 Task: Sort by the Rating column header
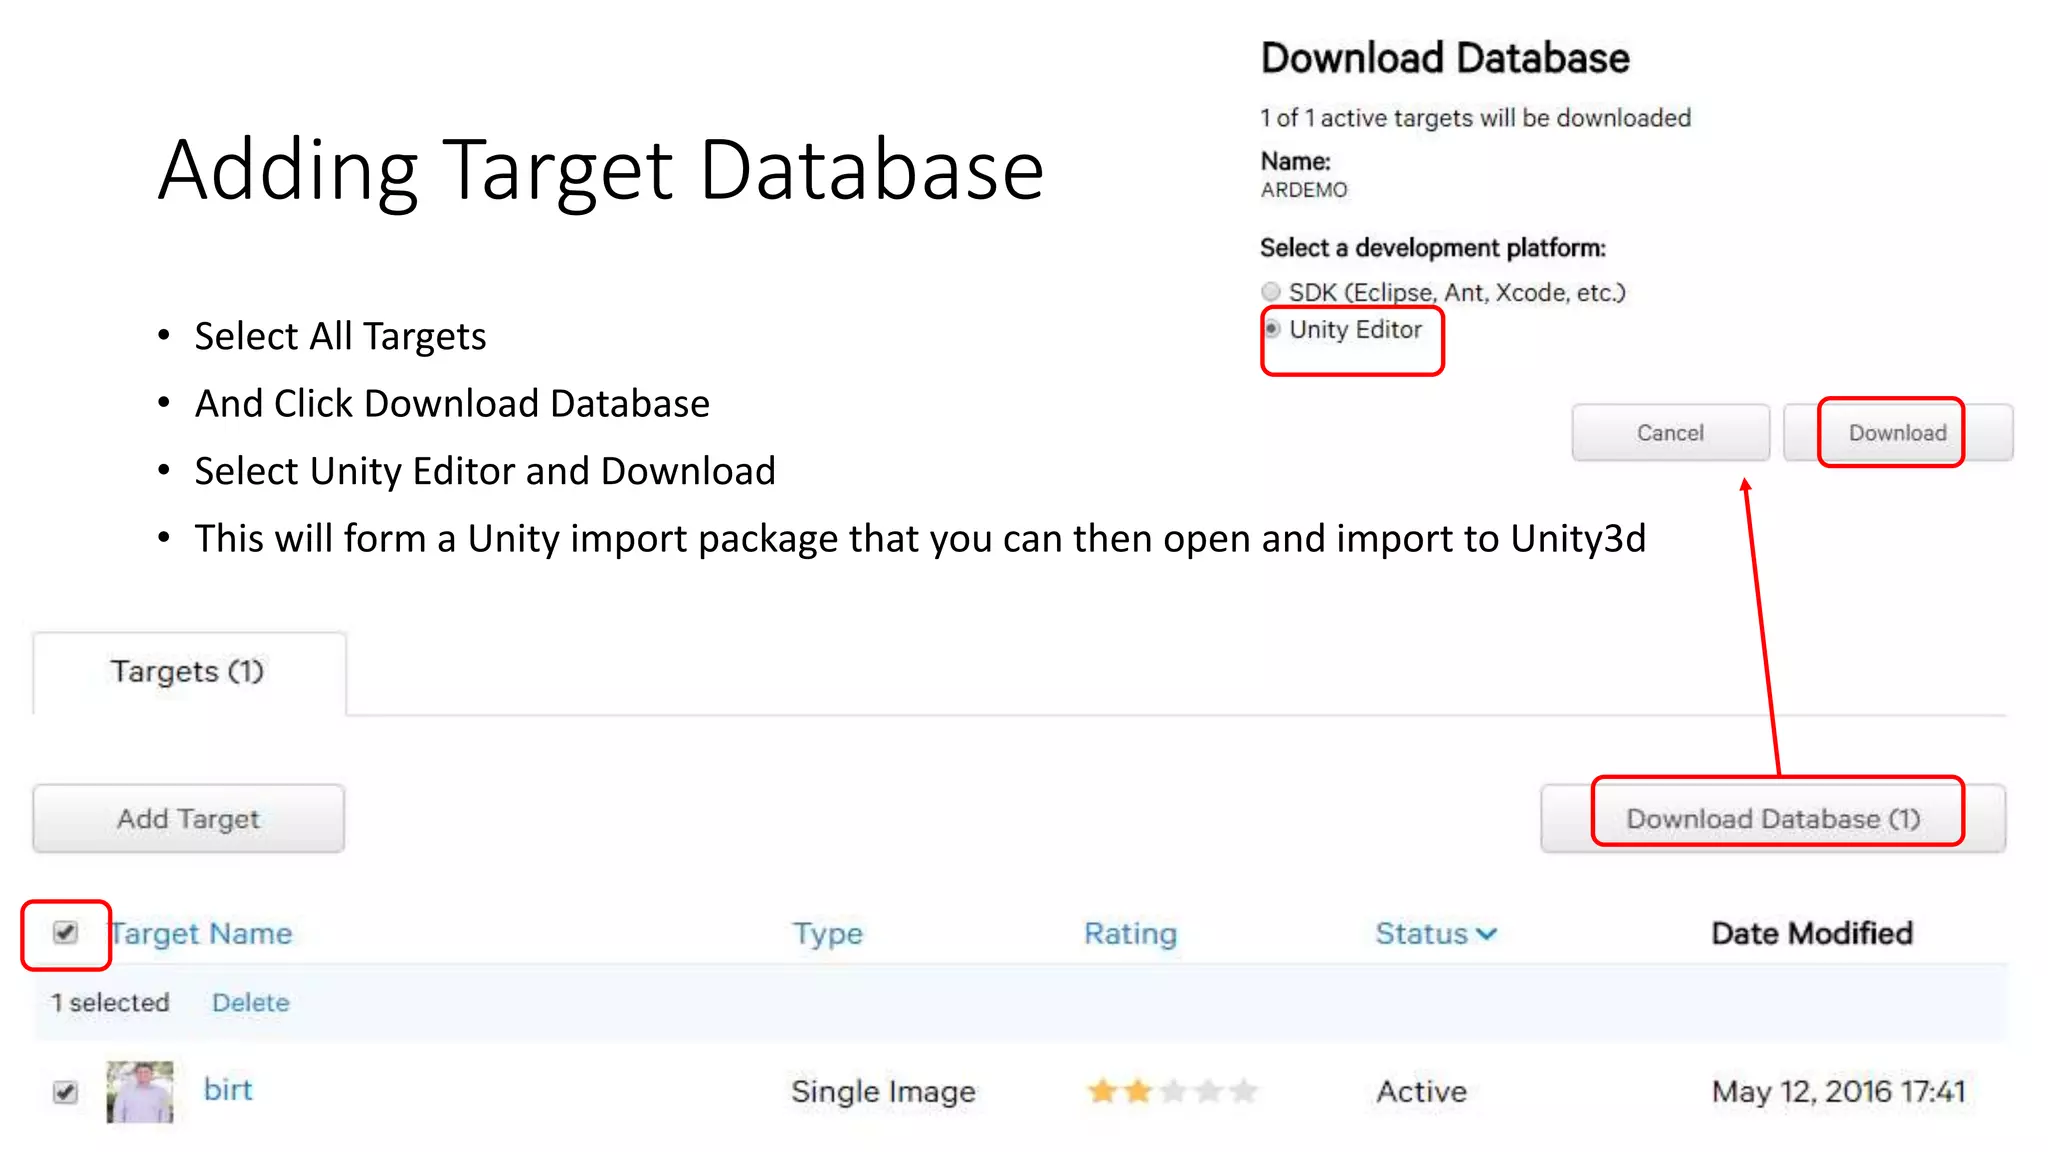(1130, 933)
